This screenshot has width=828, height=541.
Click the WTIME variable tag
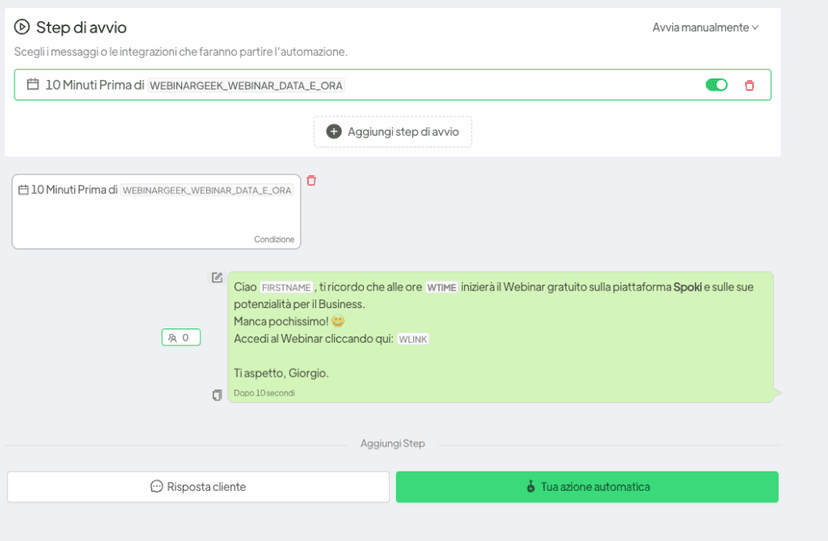coord(441,288)
